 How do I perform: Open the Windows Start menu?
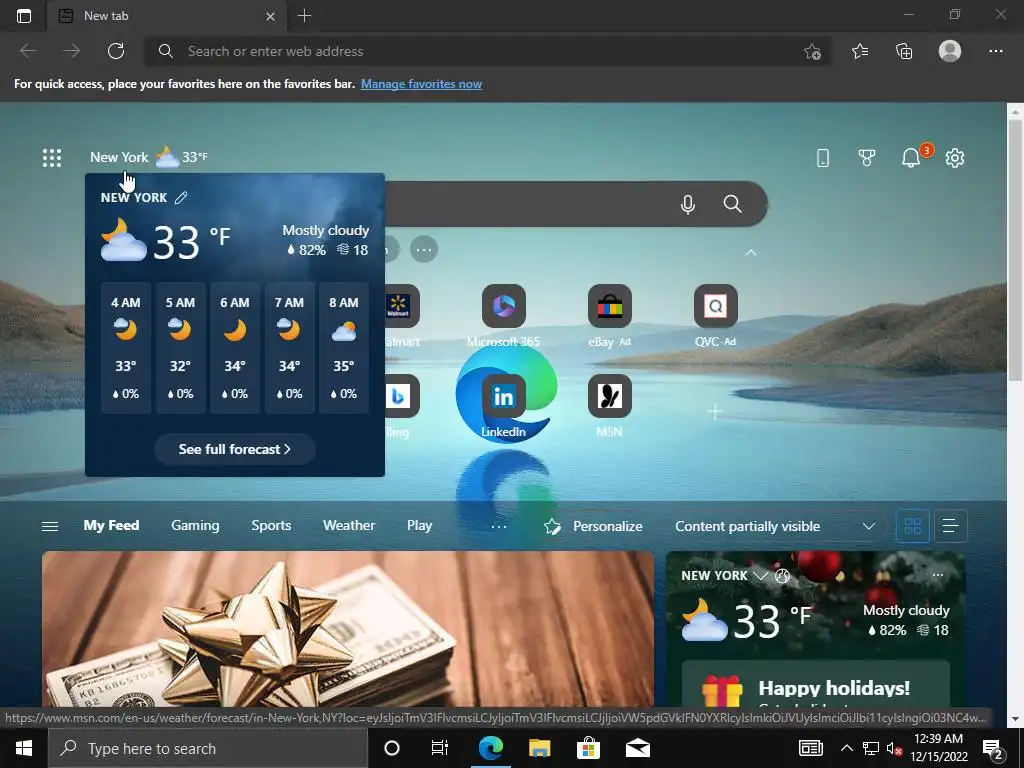24,748
